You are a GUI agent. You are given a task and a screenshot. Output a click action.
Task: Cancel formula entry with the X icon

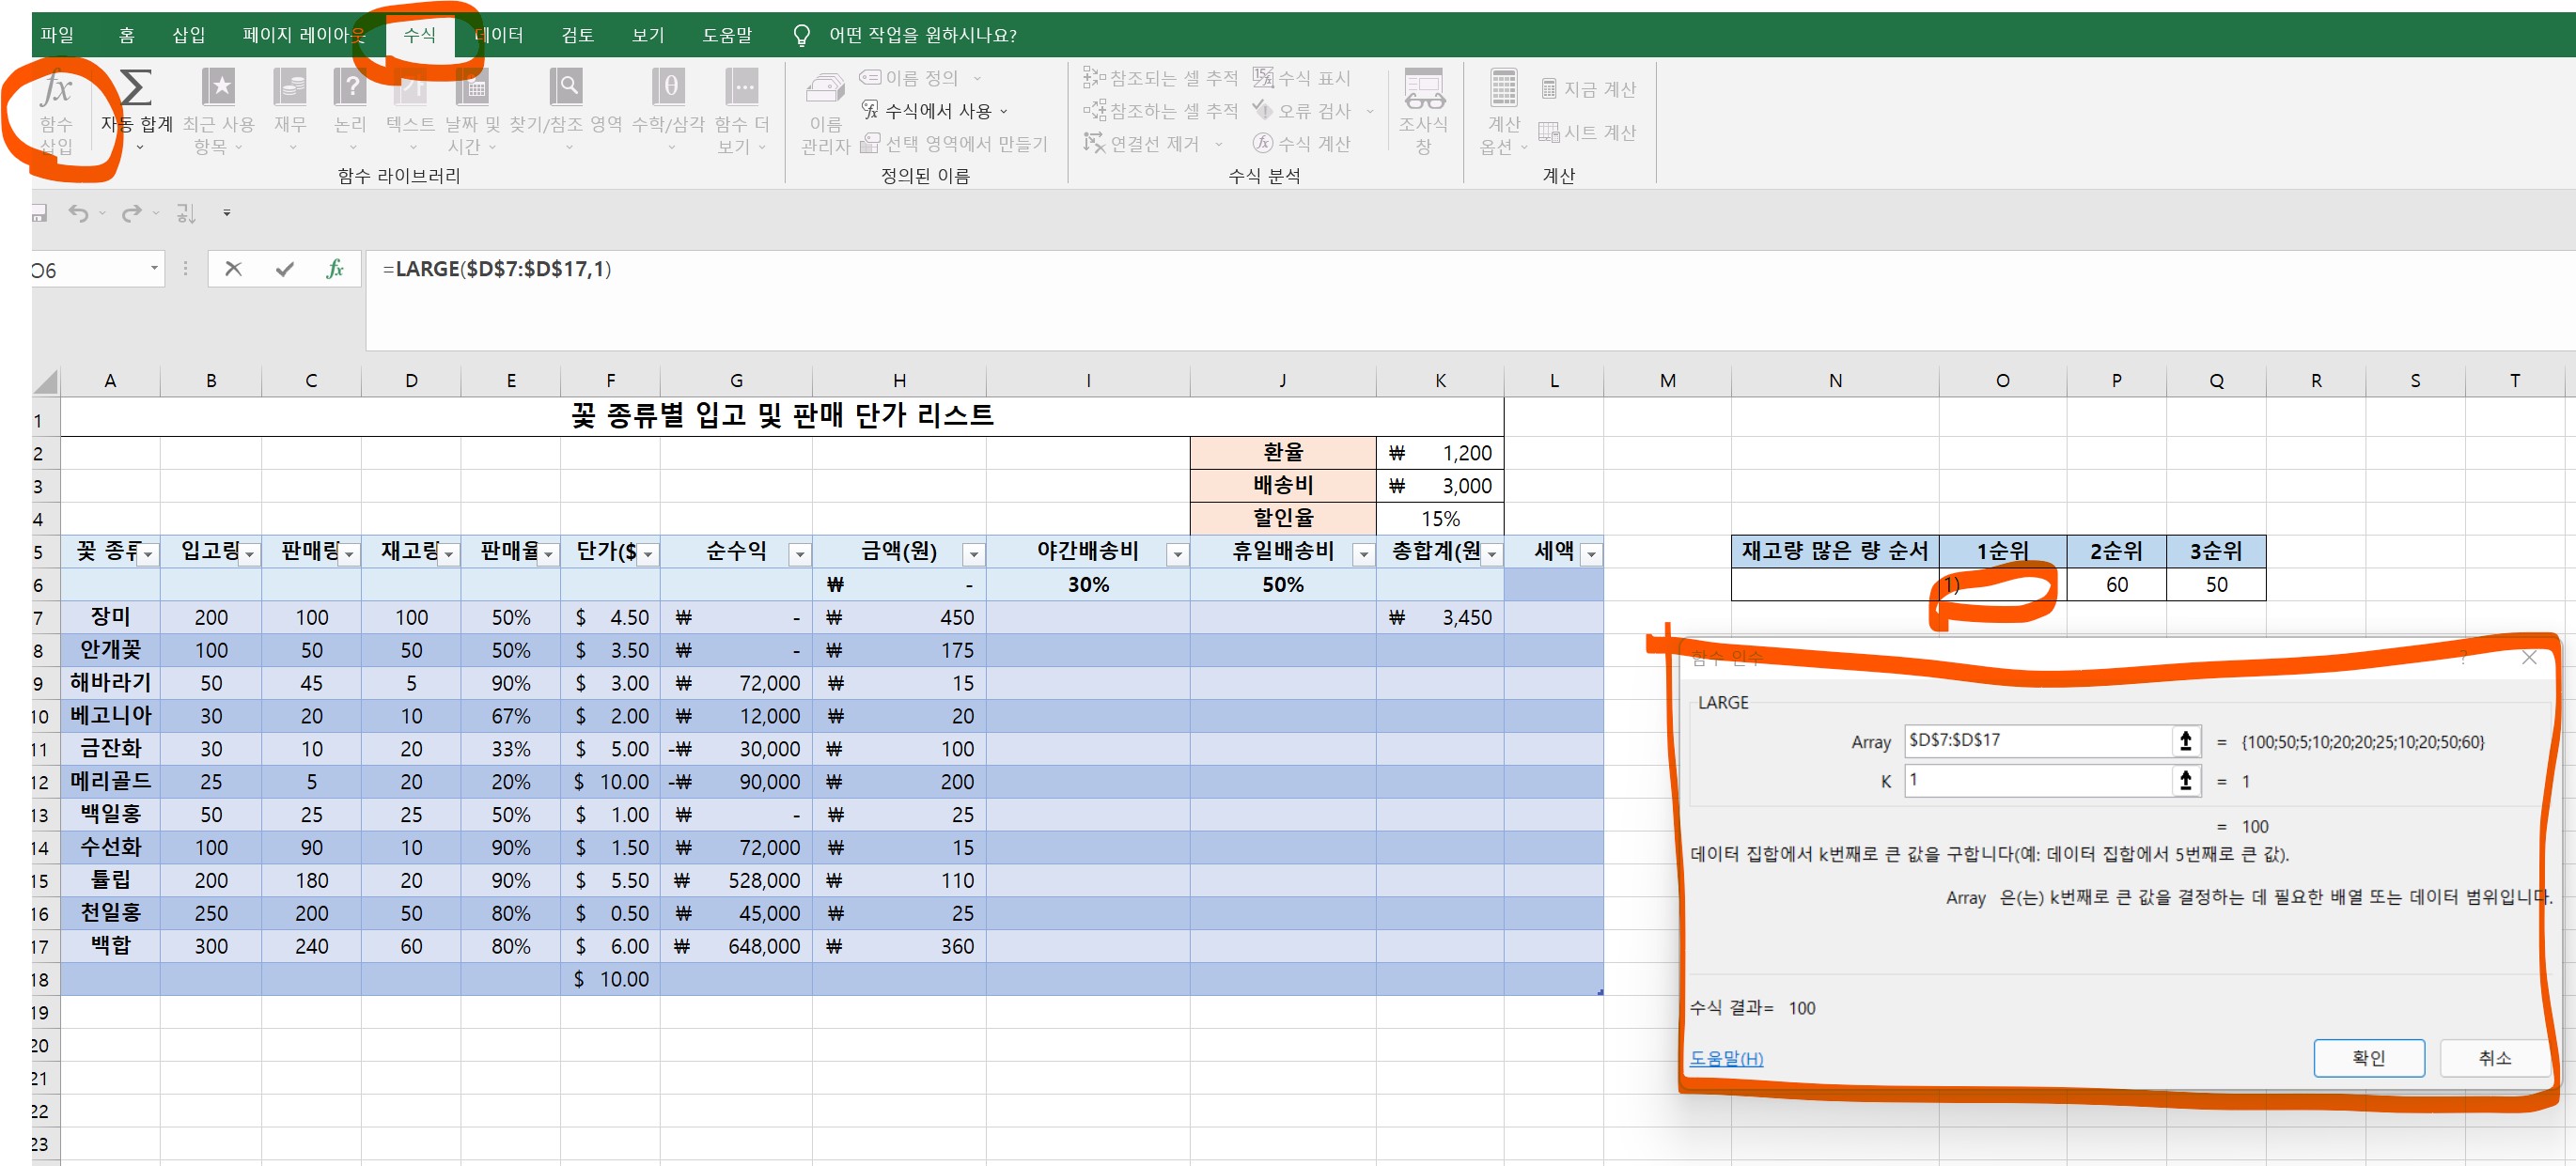pyautogui.click(x=233, y=269)
